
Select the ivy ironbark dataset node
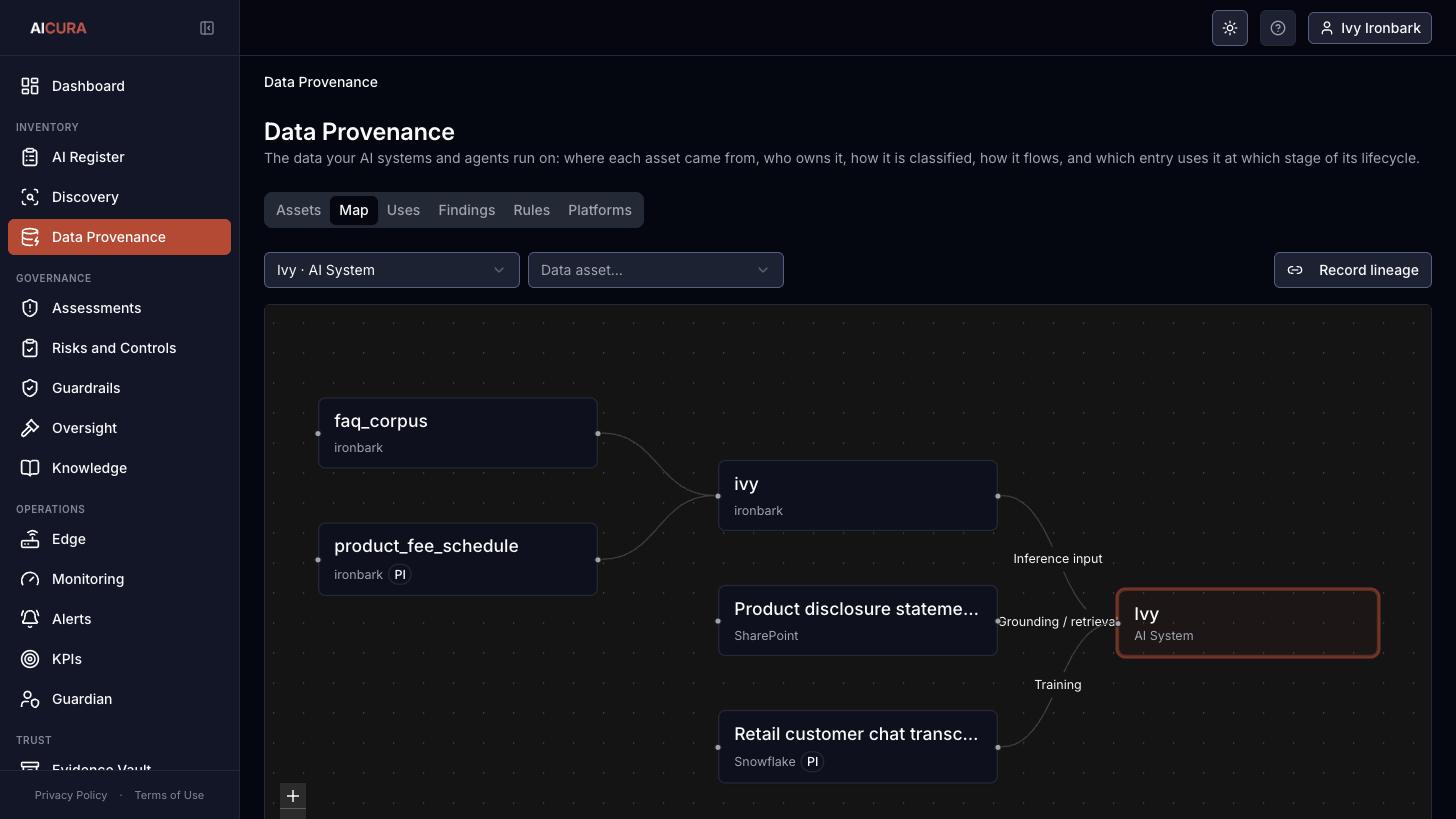tap(858, 496)
